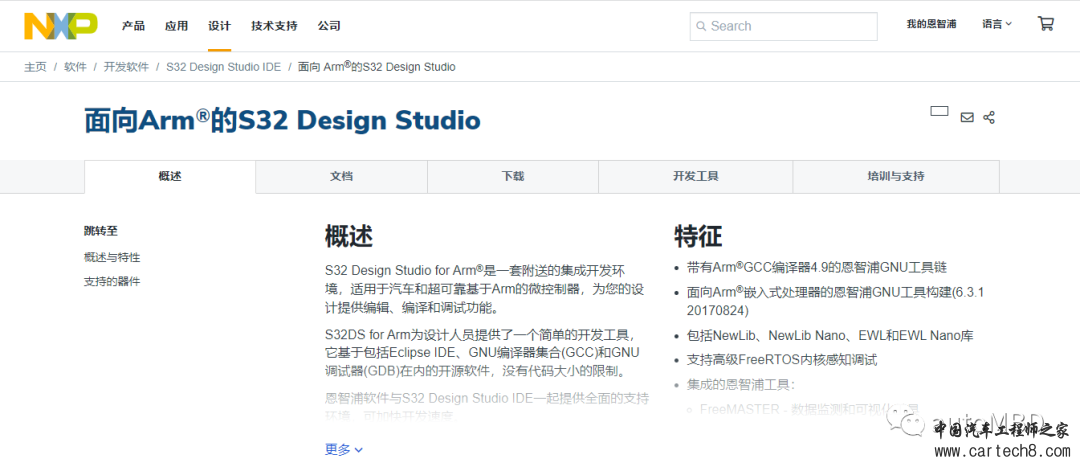Switch to the 培训与支持 tab

(x=895, y=176)
